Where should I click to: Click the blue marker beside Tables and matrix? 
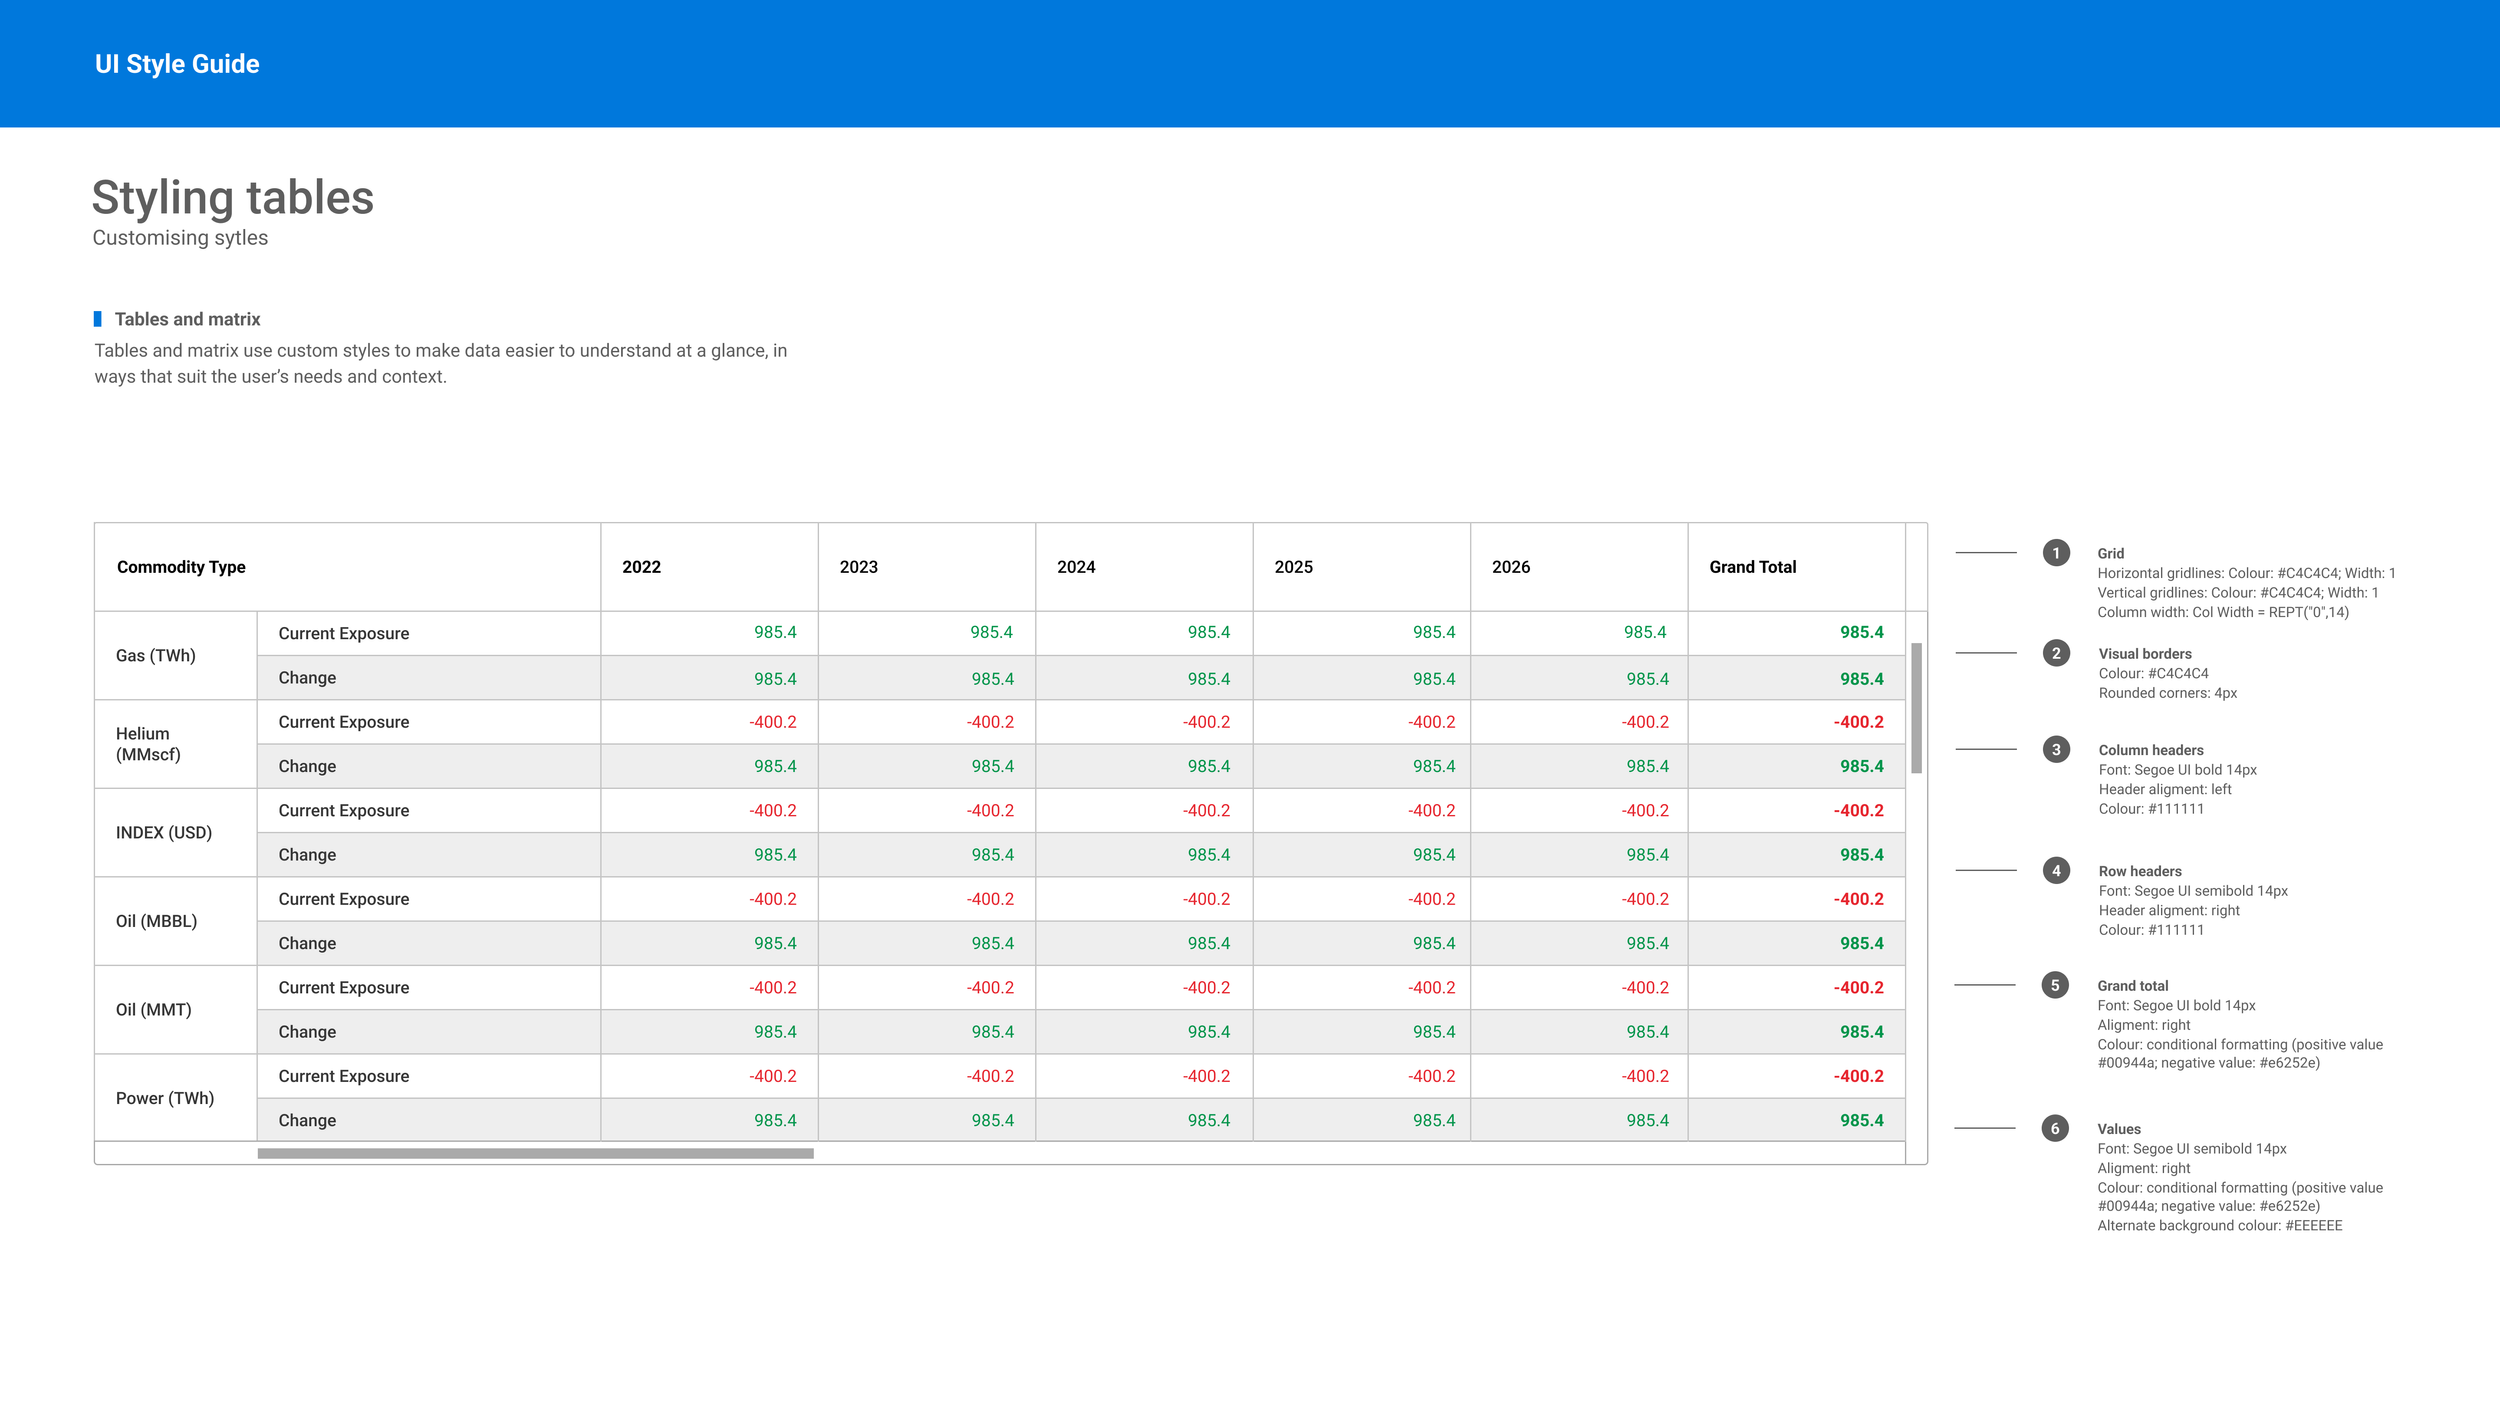coord(97,319)
